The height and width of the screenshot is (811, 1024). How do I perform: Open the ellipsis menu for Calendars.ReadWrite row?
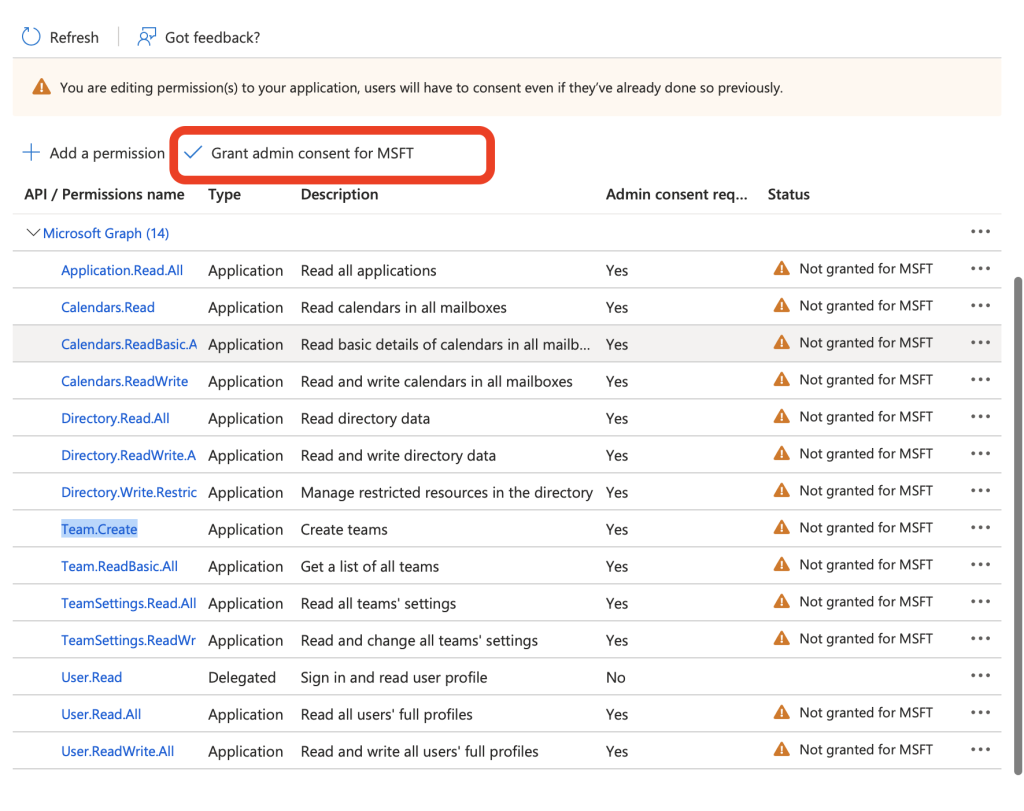pos(980,380)
